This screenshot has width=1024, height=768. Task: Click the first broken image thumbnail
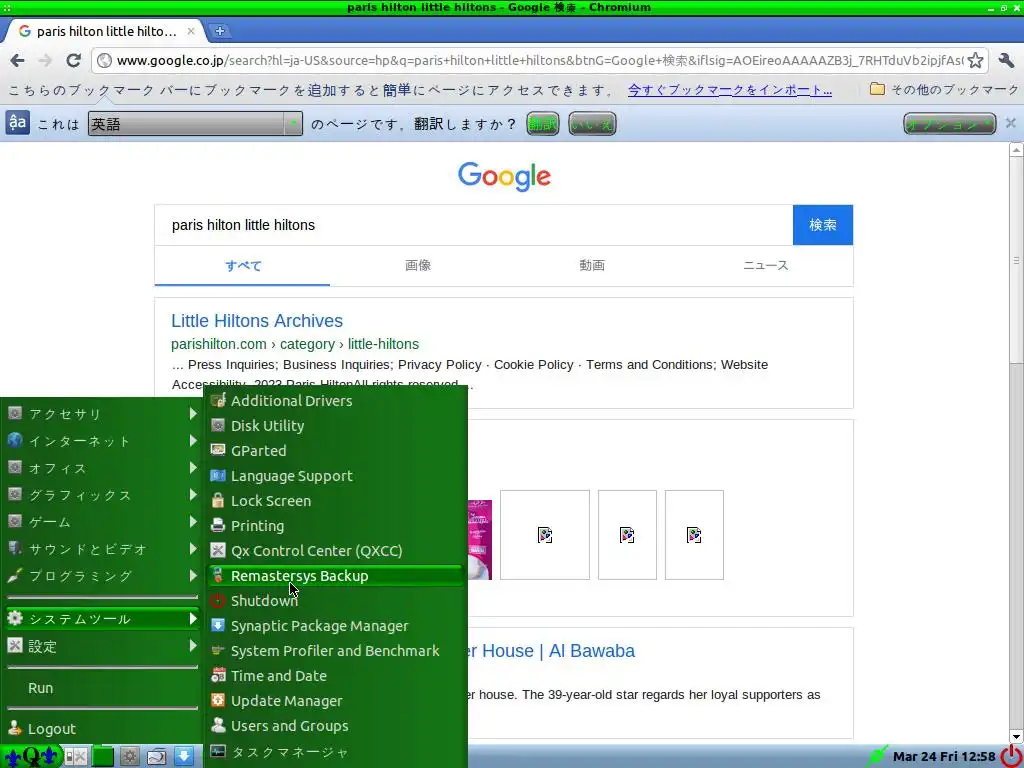pos(545,535)
